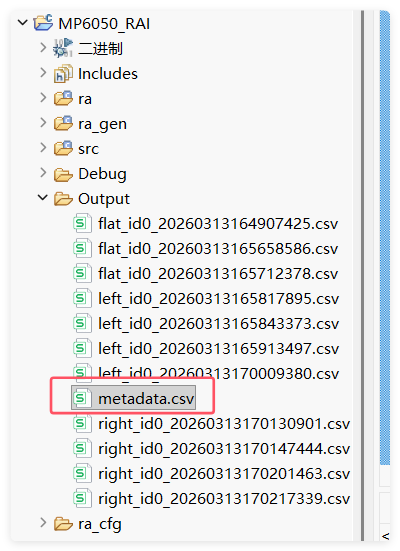Select the MP6050_RAI project name

pyautogui.click(x=104, y=24)
